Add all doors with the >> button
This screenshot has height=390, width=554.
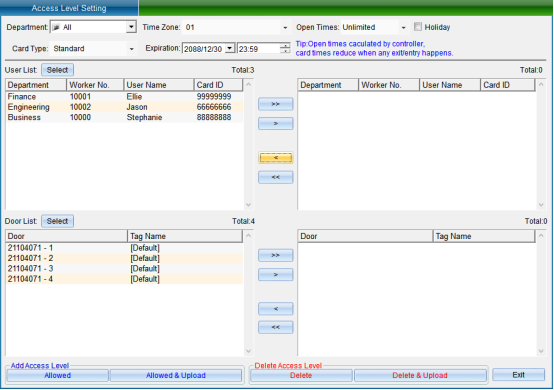[x=276, y=255]
